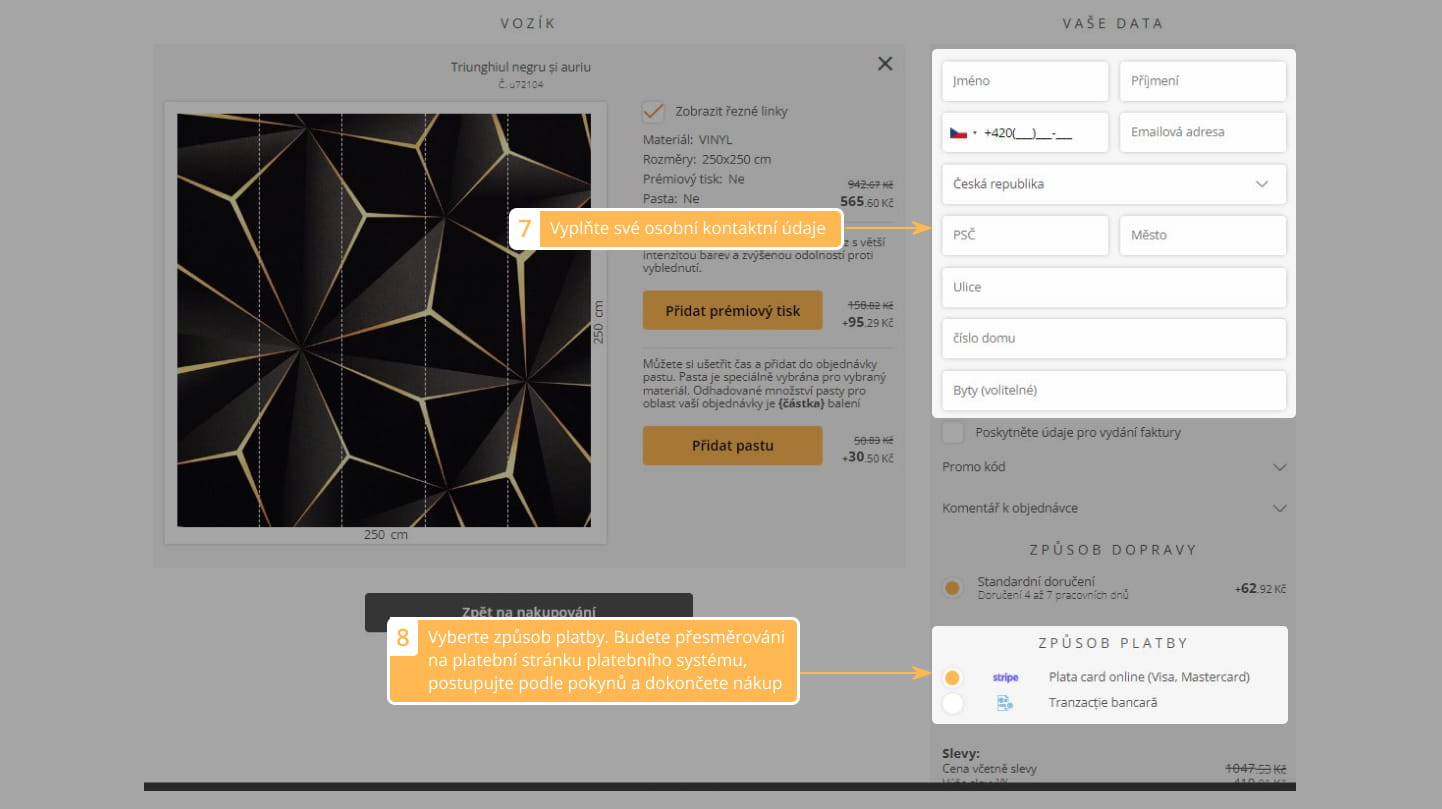Viewport: 1442px width, 809px height.
Task: Click the Stripe logo icon
Action: point(1005,677)
